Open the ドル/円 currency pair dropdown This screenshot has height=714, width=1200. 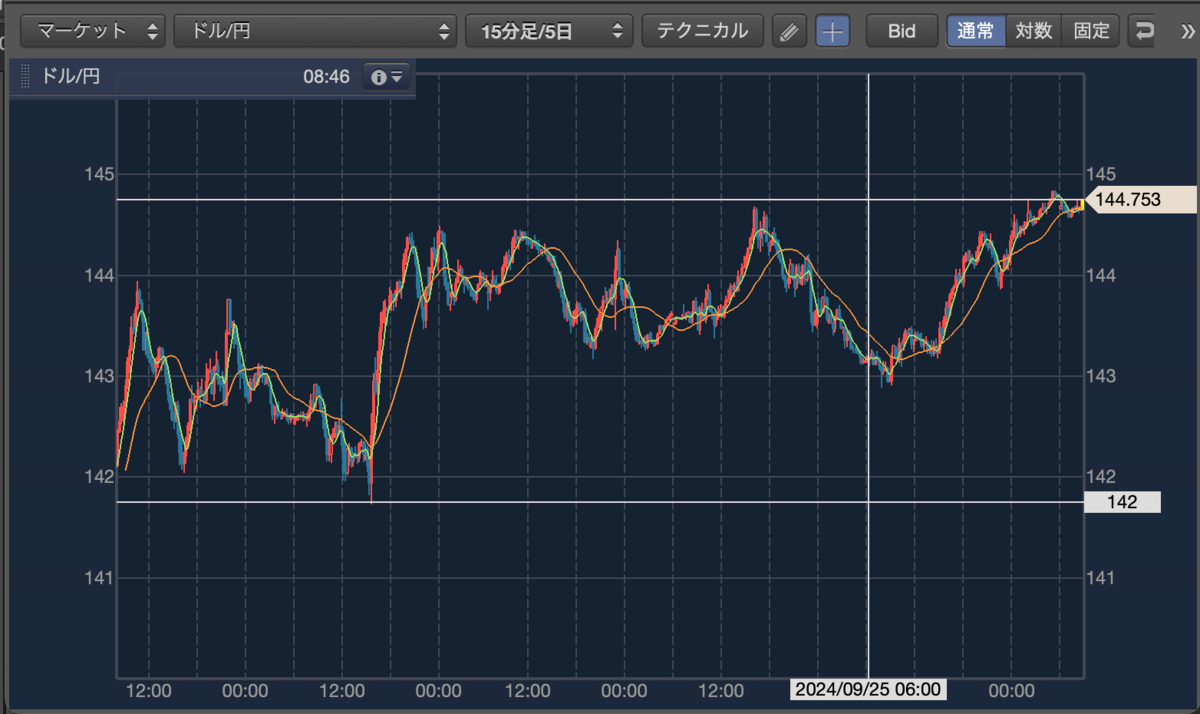(x=315, y=31)
